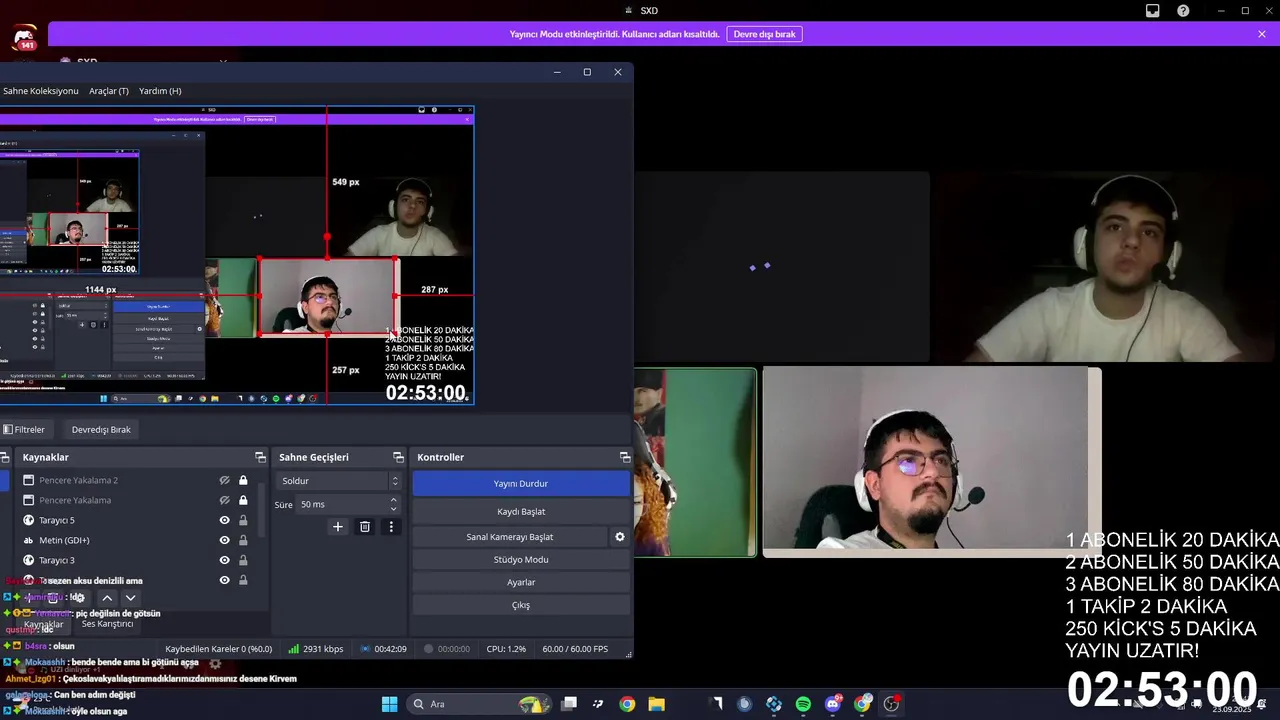Pop out the Sahne Geçişleri dock panel
The width and height of the screenshot is (1280, 720).
pos(398,457)
